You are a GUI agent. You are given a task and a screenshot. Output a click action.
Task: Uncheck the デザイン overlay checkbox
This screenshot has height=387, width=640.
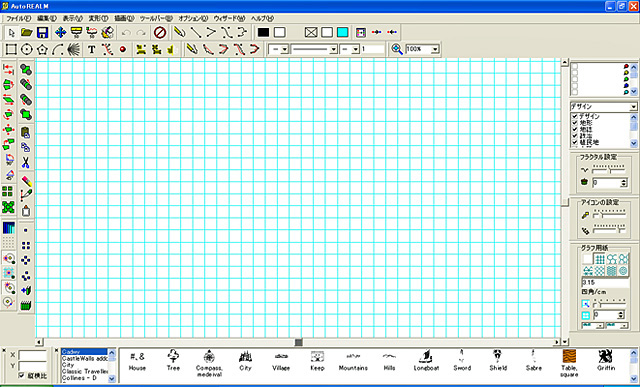coord(575,116)
